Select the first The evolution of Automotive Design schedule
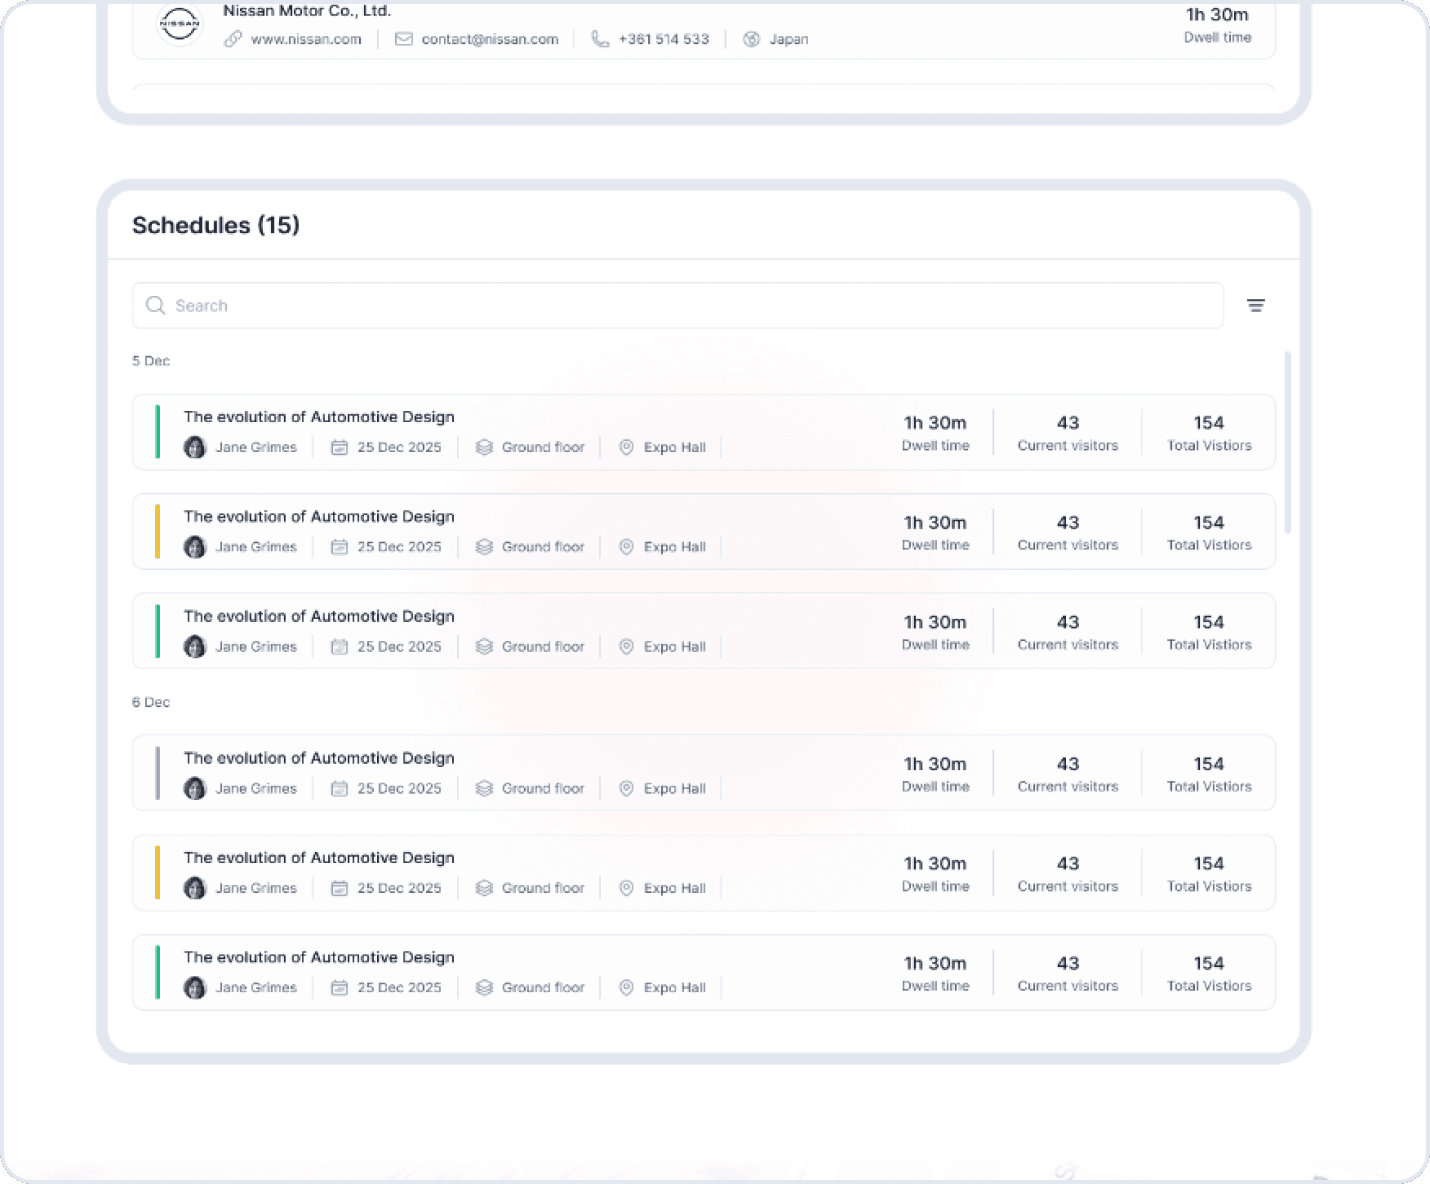Image resolution: width=1430 pixels, height=1184 pixels. [318, 417]
